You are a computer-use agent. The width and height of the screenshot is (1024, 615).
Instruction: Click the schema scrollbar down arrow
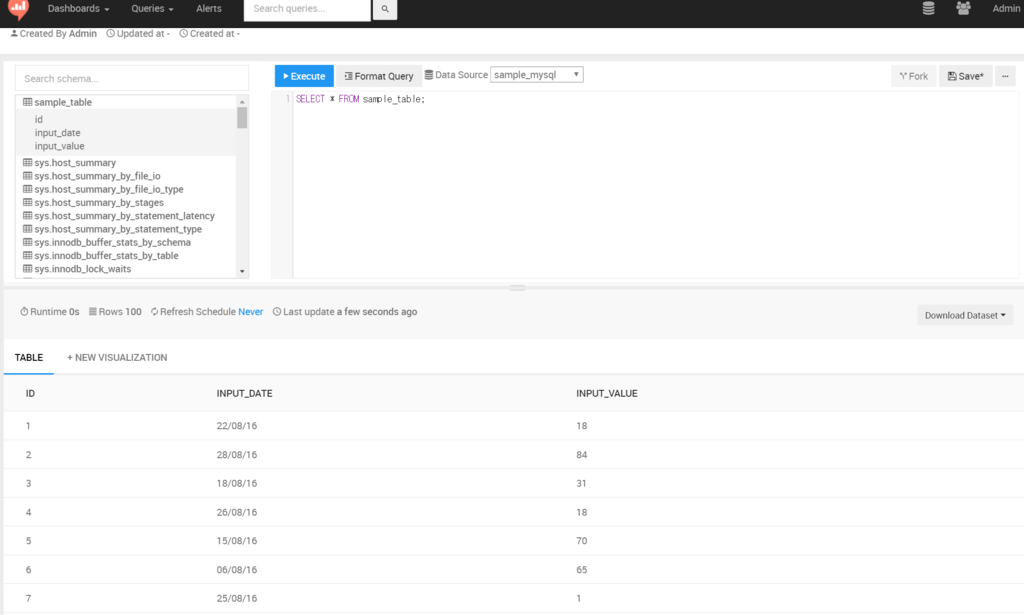click(242, 271)
